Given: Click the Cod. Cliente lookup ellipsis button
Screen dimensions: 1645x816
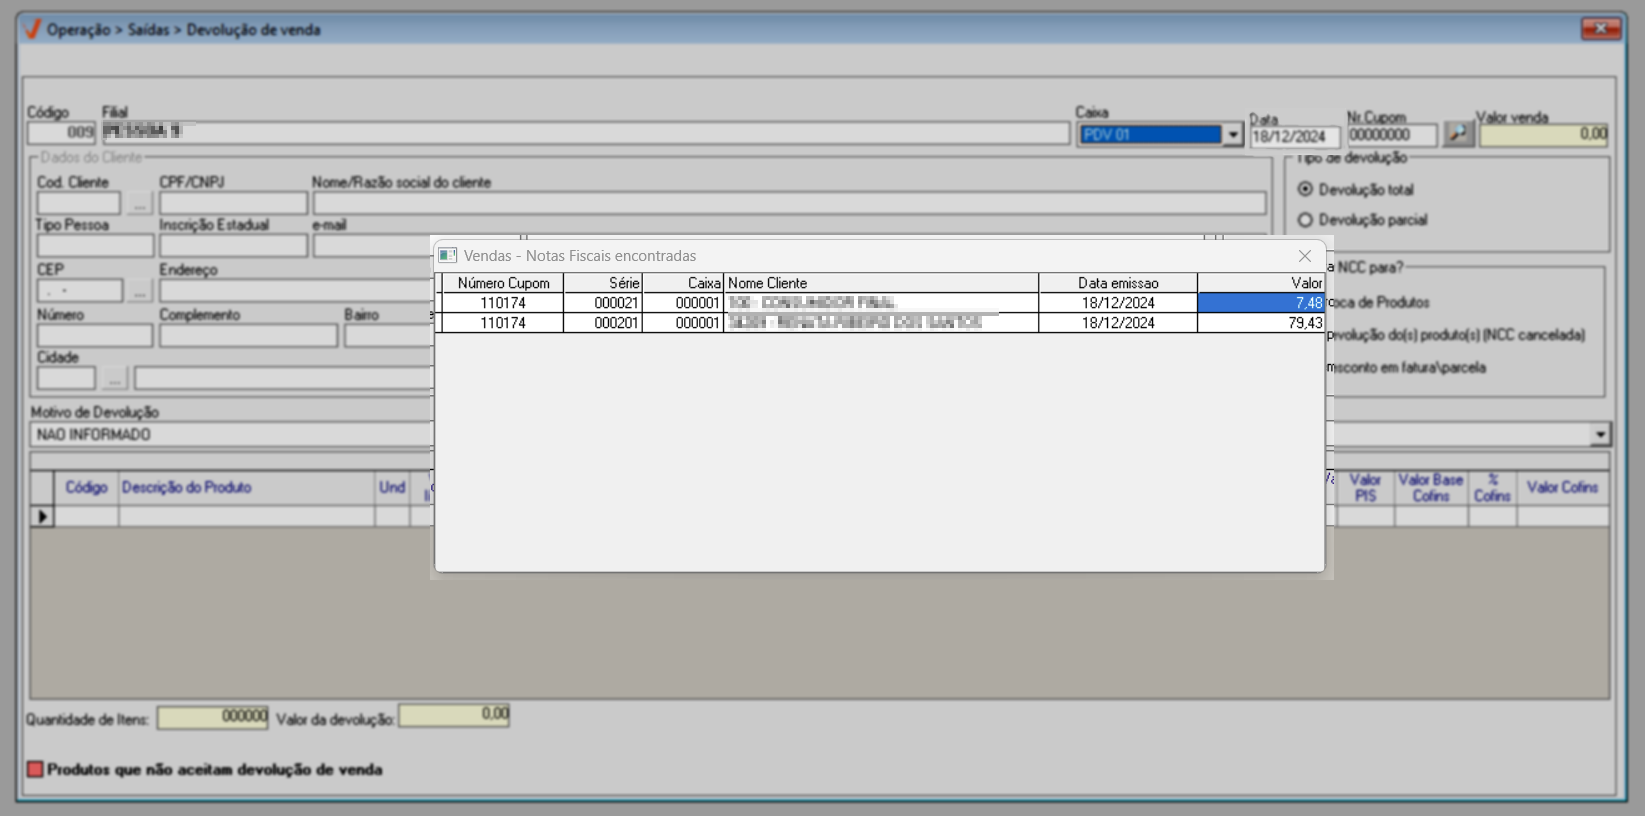Looking at the screenshot, I should [x=139, y=204].
